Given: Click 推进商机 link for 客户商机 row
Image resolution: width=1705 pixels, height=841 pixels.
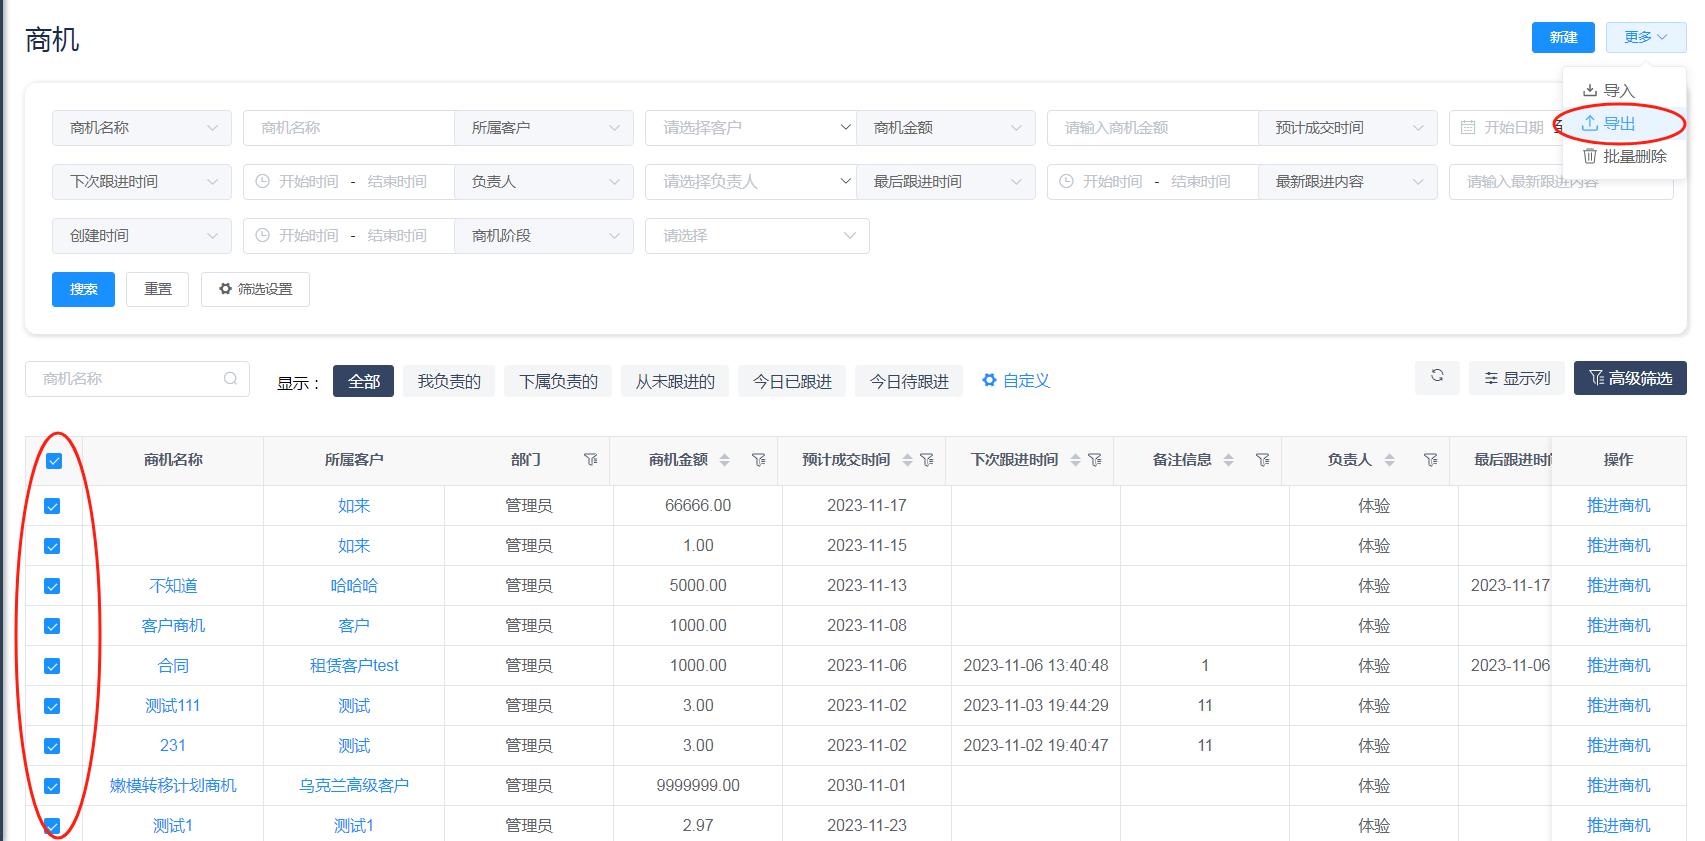Looking at the screenshot, I should click(1617, 626).
